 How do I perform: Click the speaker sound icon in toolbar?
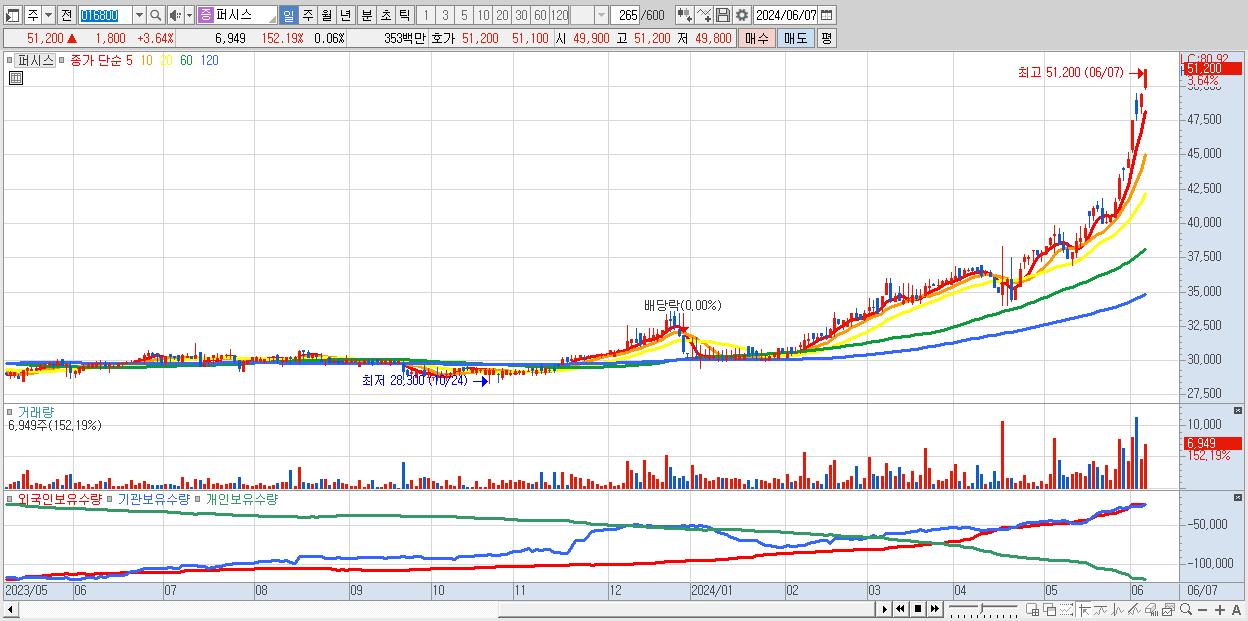click(x=175, y=15)
